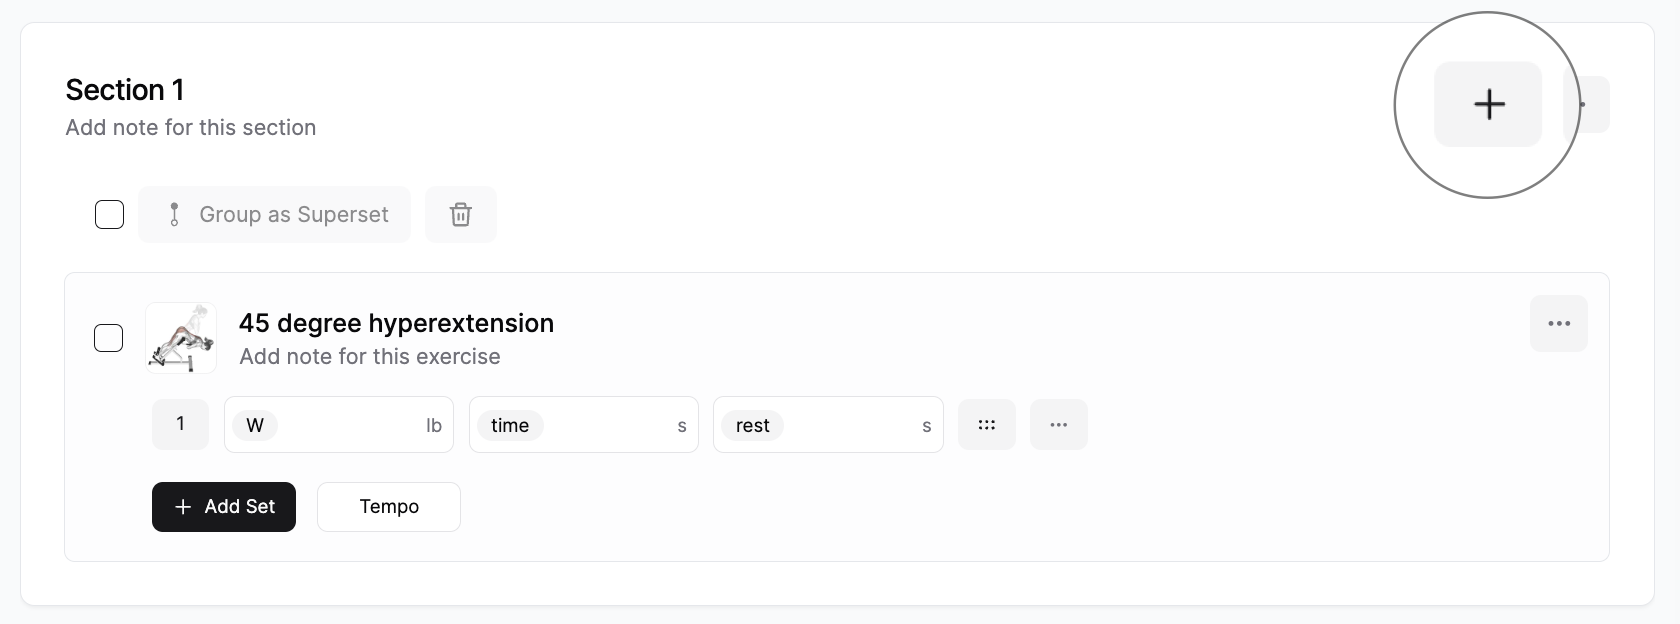Toggle selection of set number 1
The width and height of the screenshot is (1680, 624).
[180, 424]
